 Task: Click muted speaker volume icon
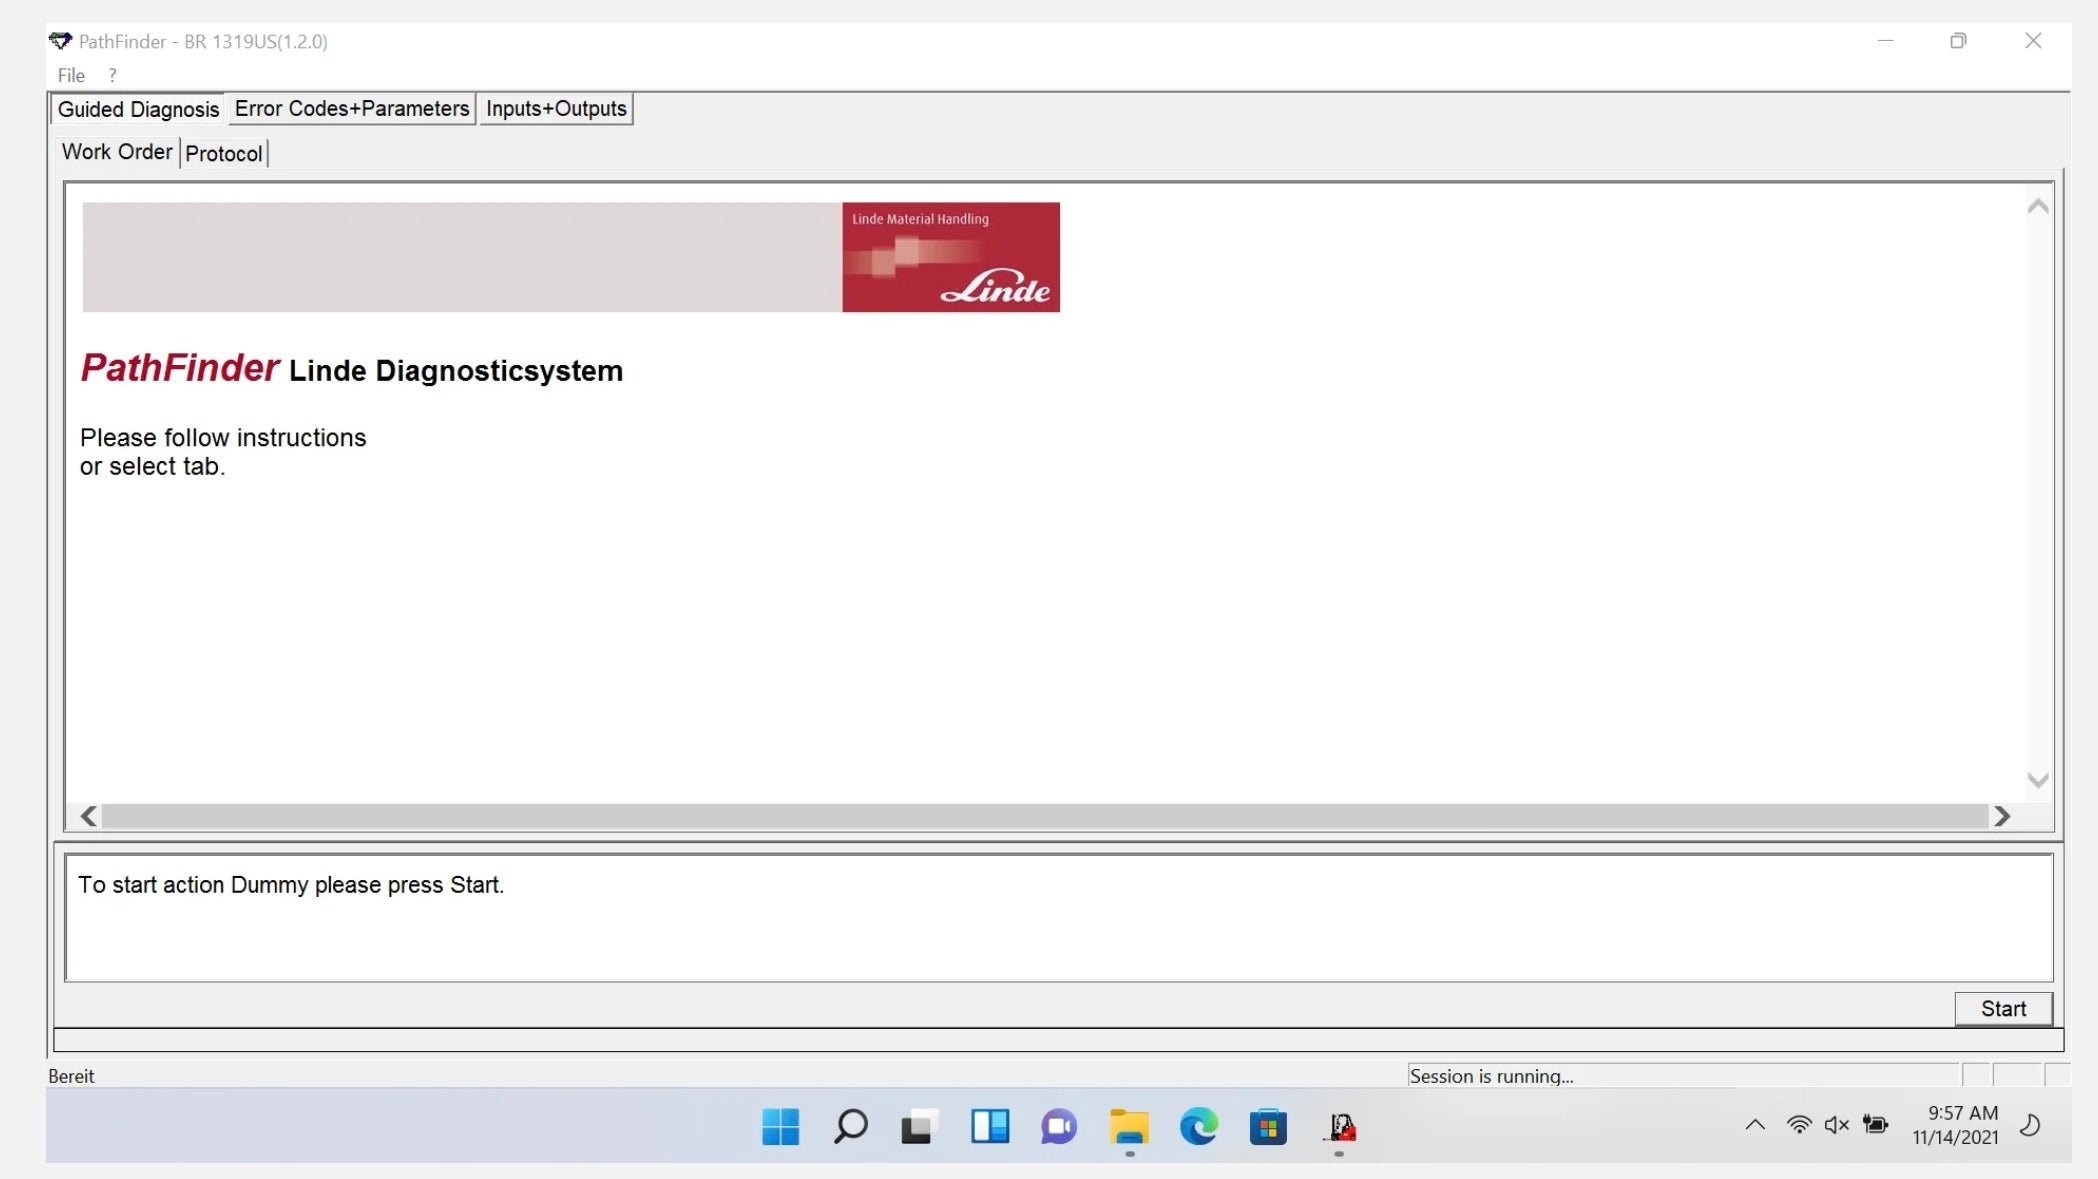[1836, 1125]
